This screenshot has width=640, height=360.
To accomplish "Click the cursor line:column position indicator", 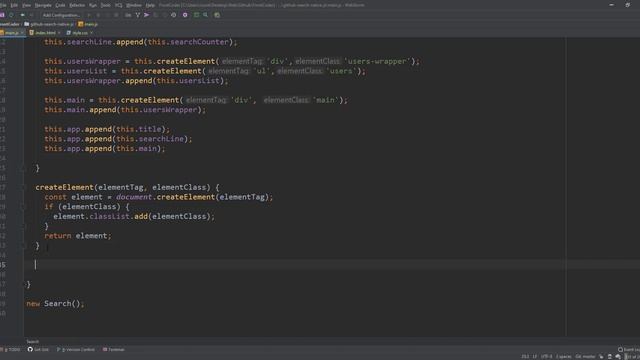I will tap(526, 357).
